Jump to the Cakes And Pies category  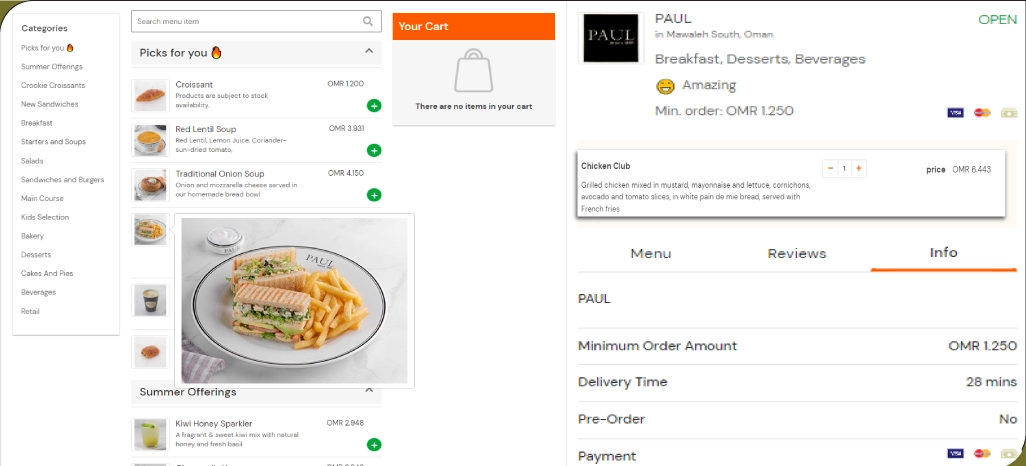pos(47,273)
